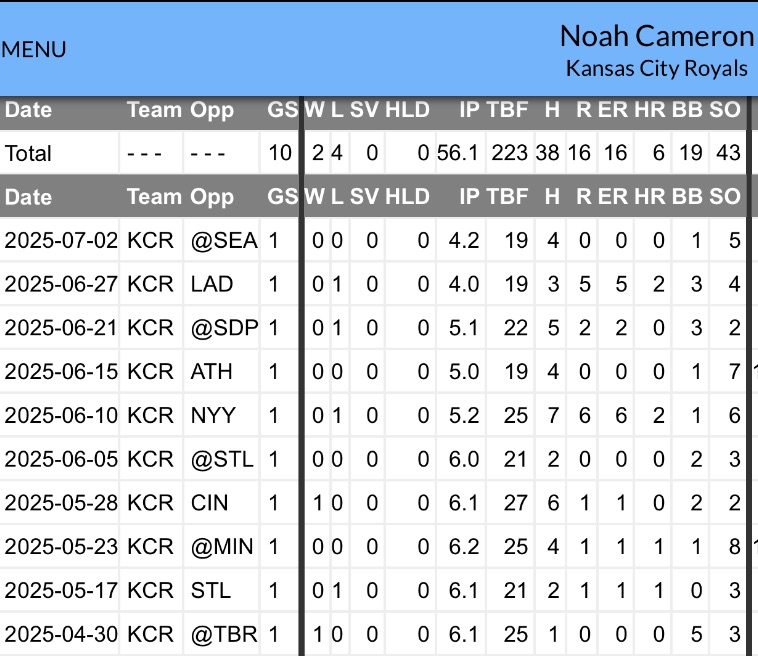Click the 2025-04-30 game date
758x666 pixels.
(61, 634)
